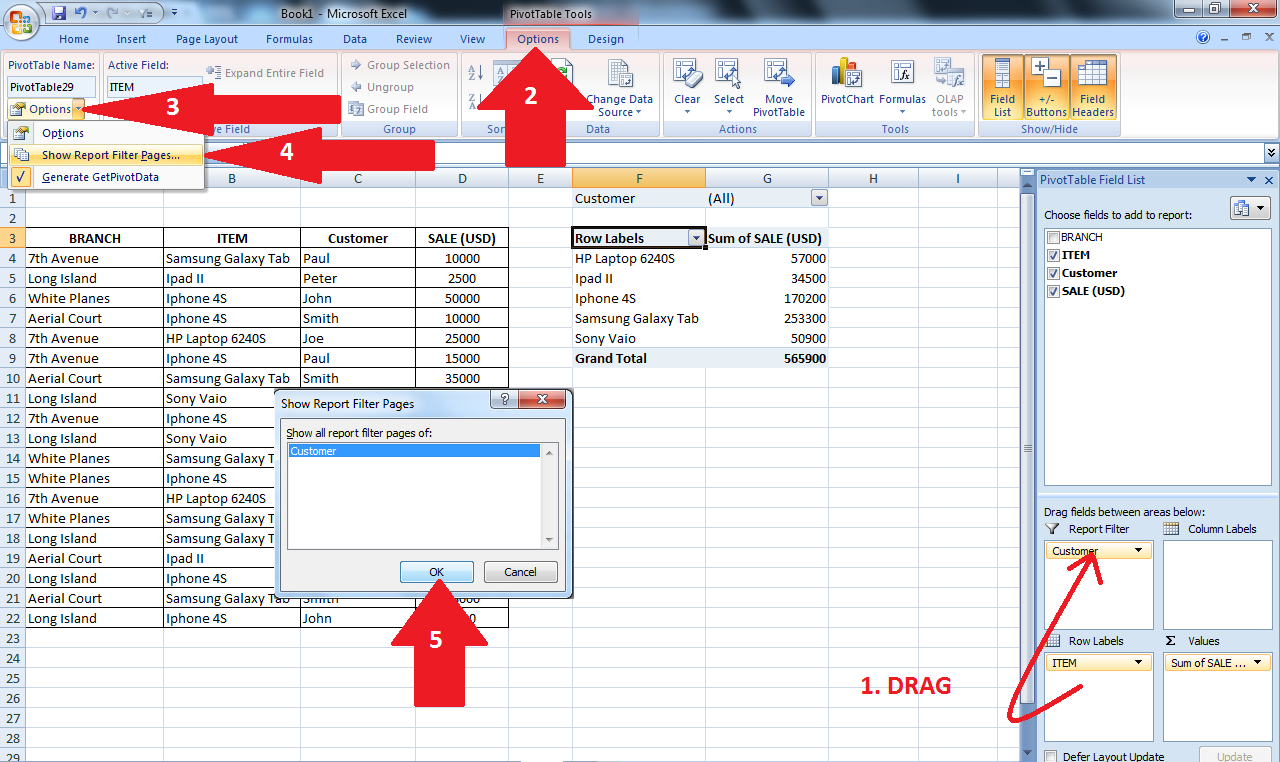This screenshot has width=1280, height=762.
Task: Click the Ungroup command
Action: [381, 87]
